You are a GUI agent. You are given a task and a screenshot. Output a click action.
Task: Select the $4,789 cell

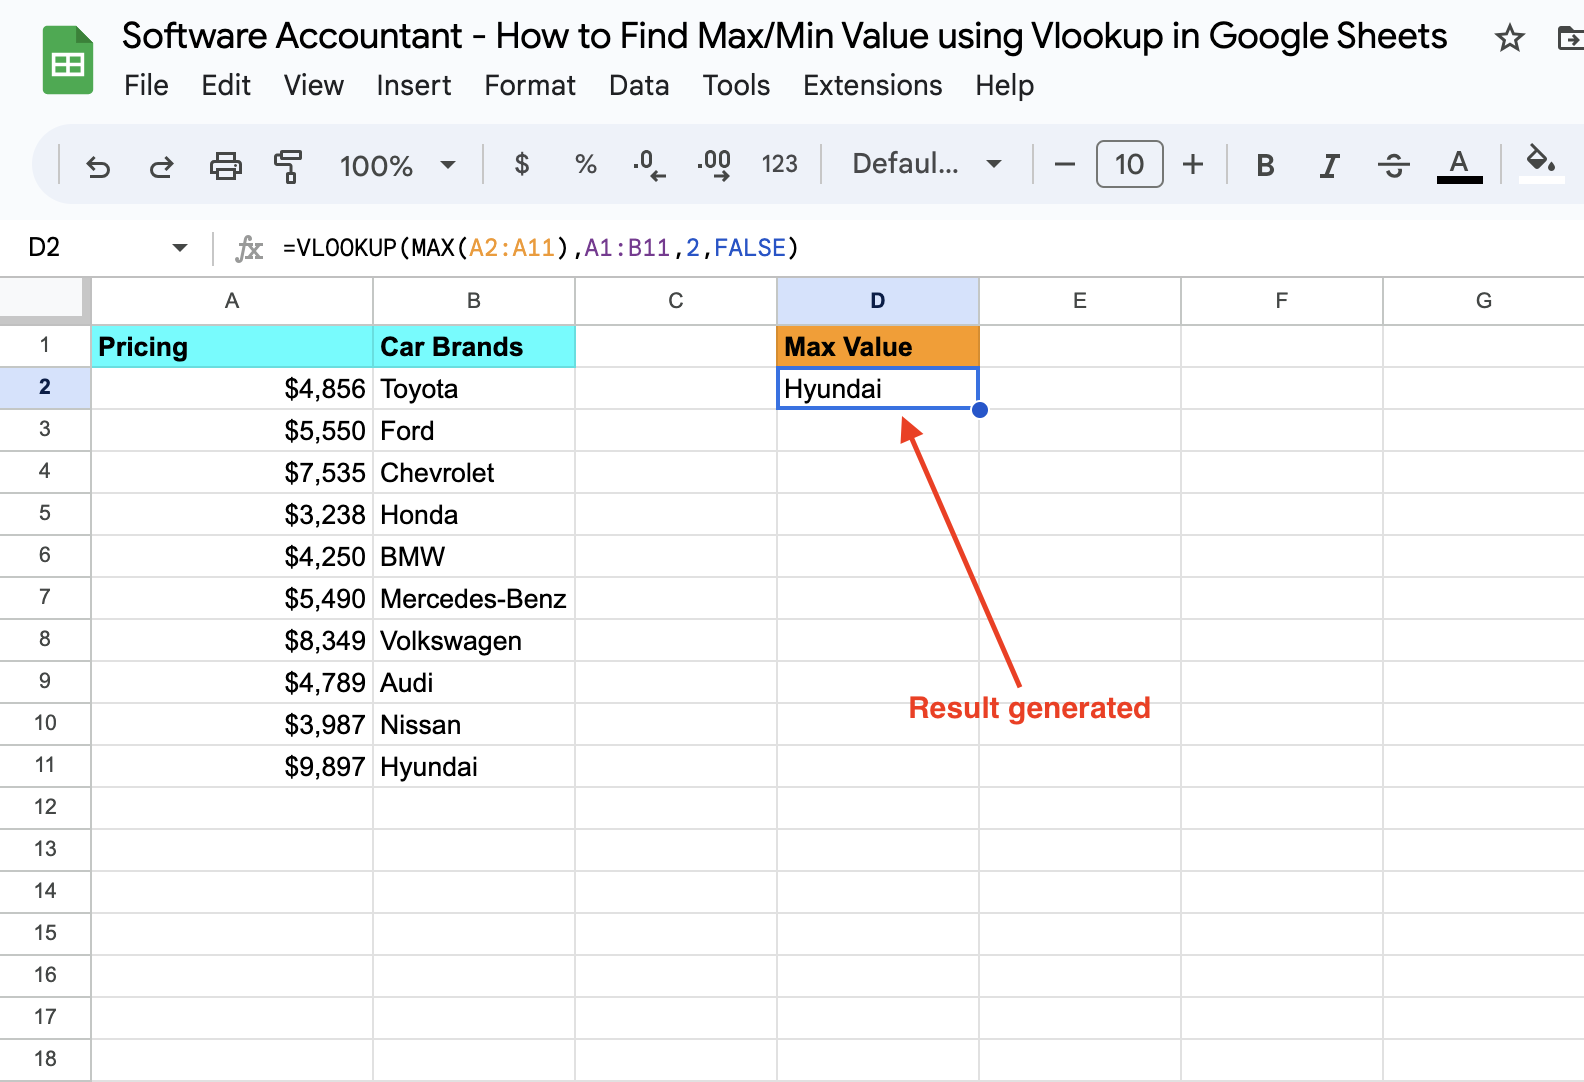click(x=232, y=683)
